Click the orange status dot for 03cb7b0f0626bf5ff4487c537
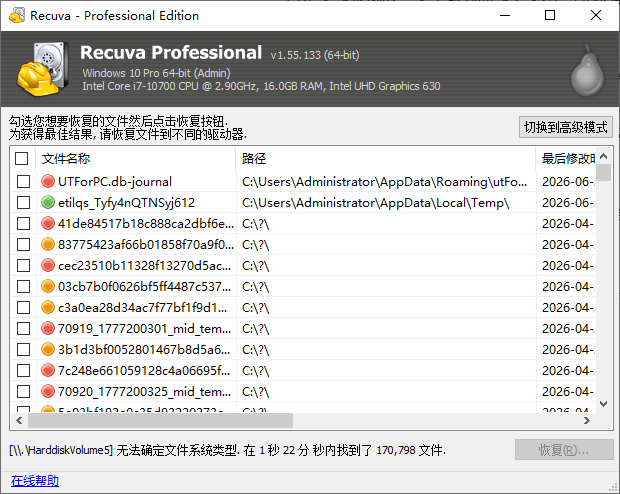 click(48, 286)
